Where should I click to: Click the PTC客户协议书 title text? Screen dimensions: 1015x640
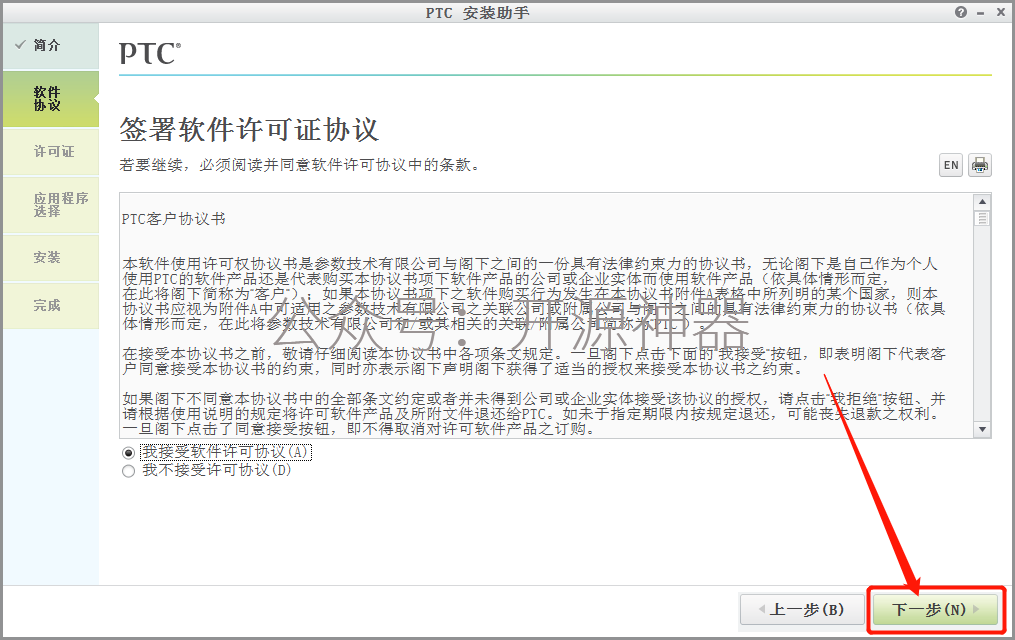[173, 219]
